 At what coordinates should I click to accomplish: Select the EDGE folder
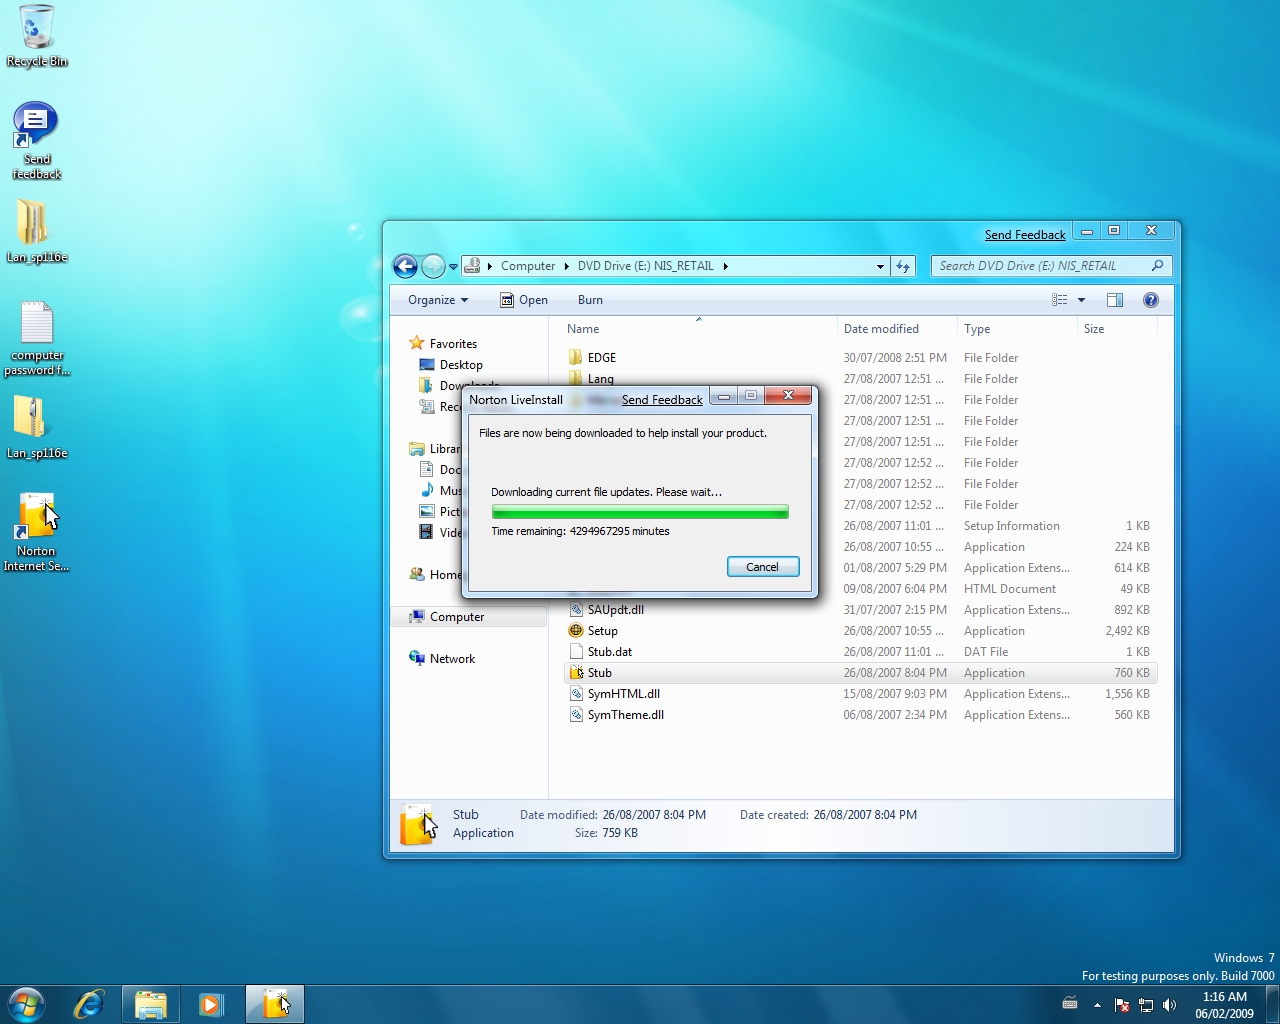pos(602,358)
